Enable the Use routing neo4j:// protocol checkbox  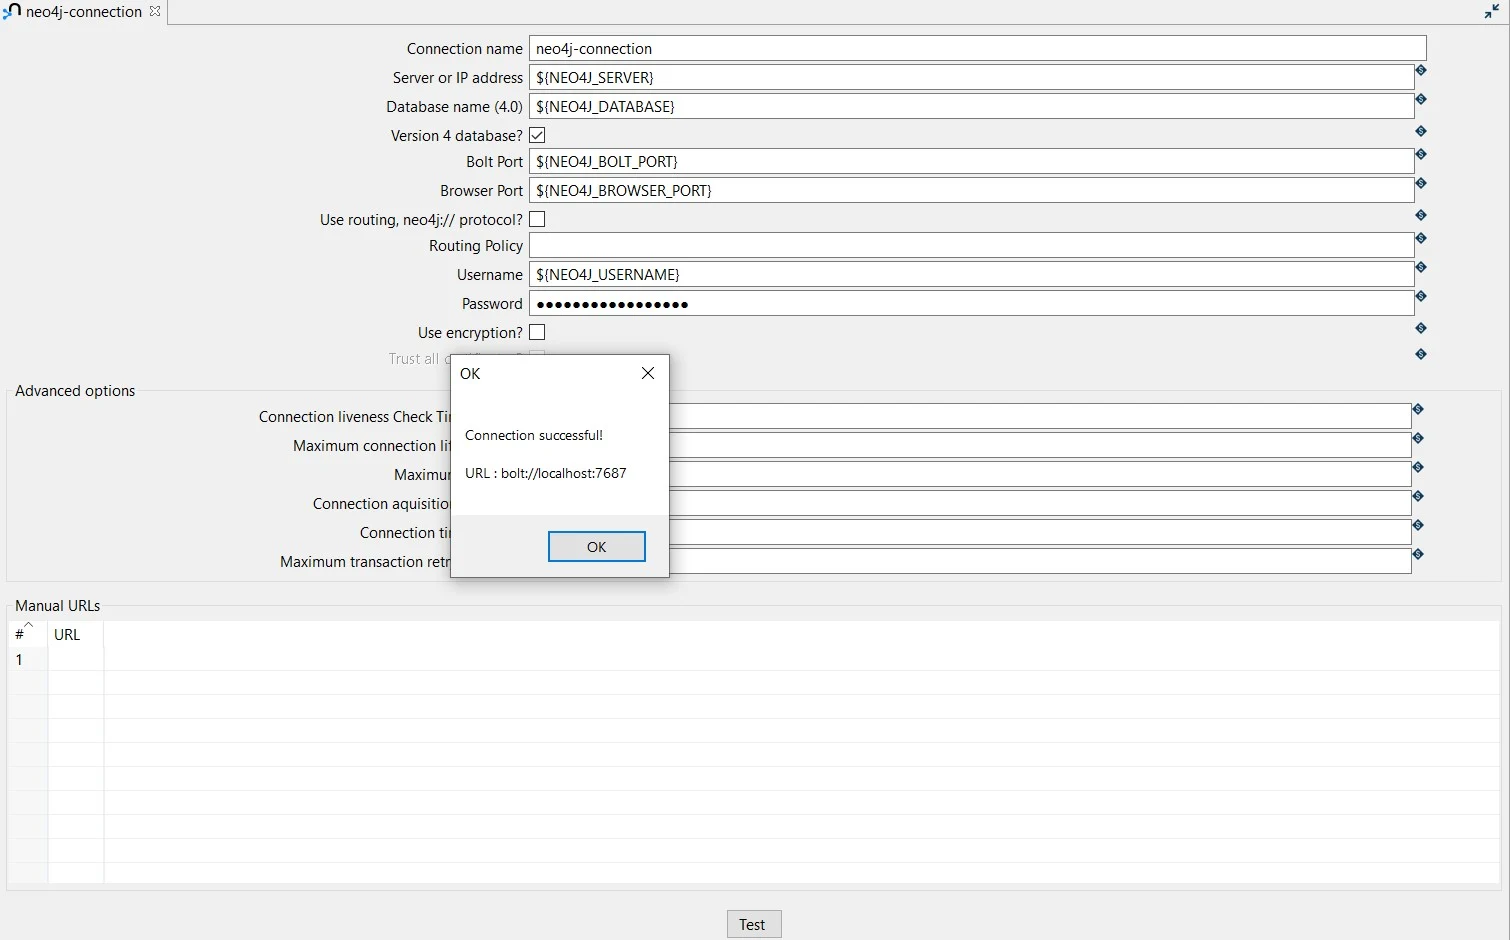(x=537, y=219)
